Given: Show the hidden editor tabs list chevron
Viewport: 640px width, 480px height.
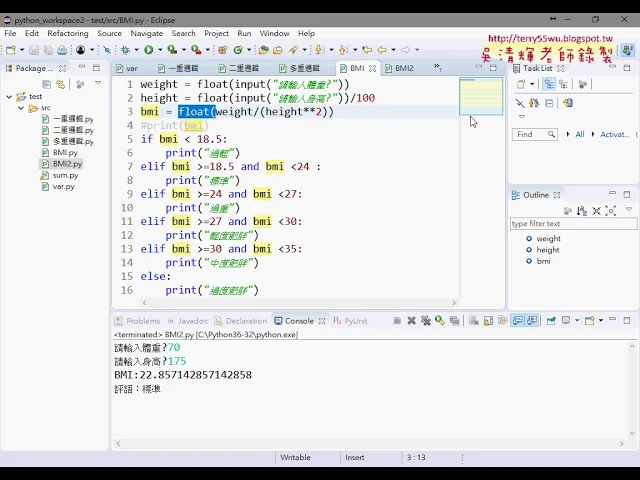Looking at the screenshot, I should pos(437,67).
